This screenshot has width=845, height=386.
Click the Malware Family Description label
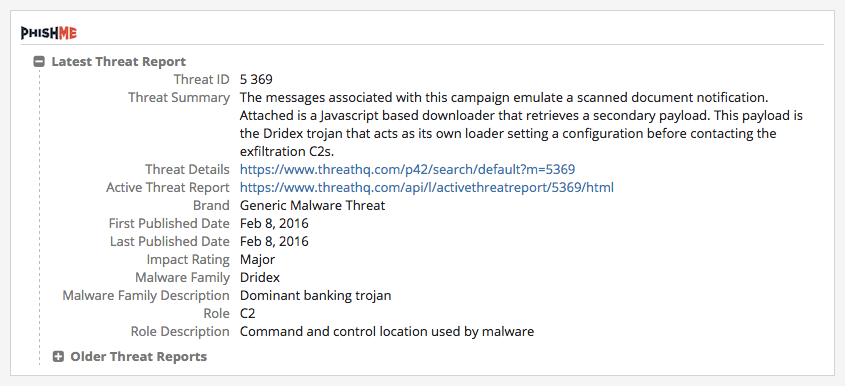tap(146, 295)
